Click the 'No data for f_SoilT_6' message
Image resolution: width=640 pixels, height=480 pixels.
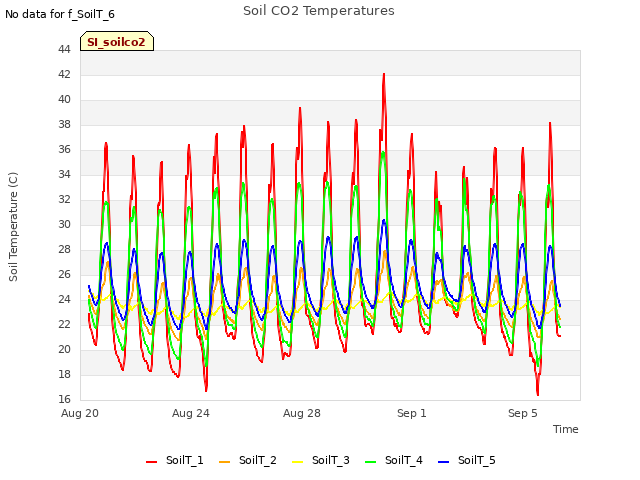(x=60, y=14)
